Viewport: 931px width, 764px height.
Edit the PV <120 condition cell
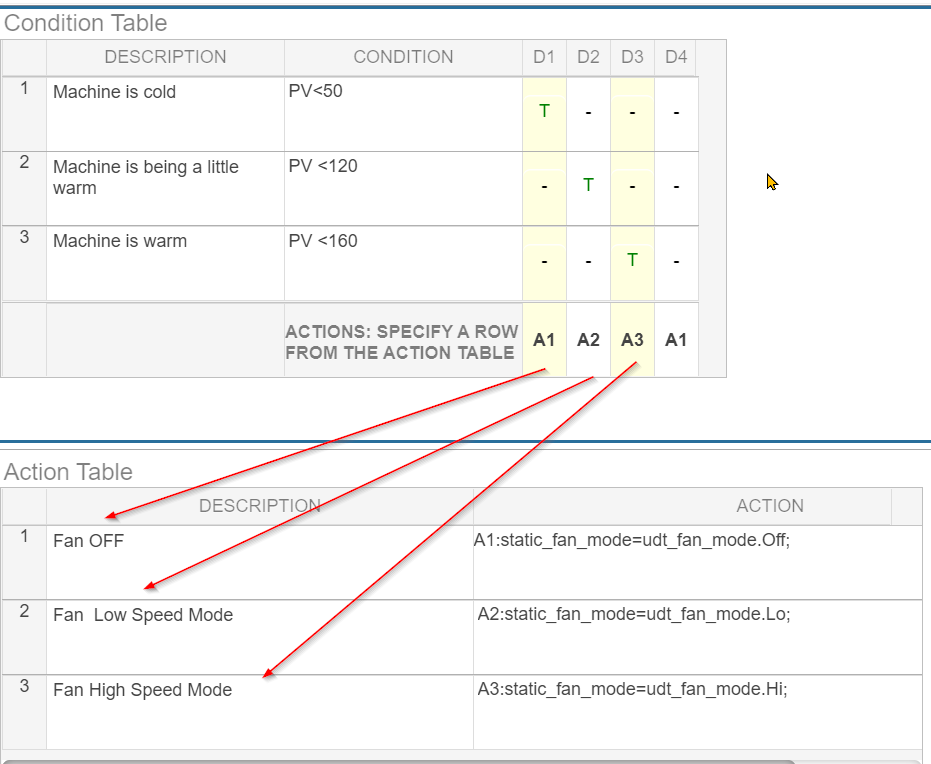pyautogui.click(x=403, y=189)
